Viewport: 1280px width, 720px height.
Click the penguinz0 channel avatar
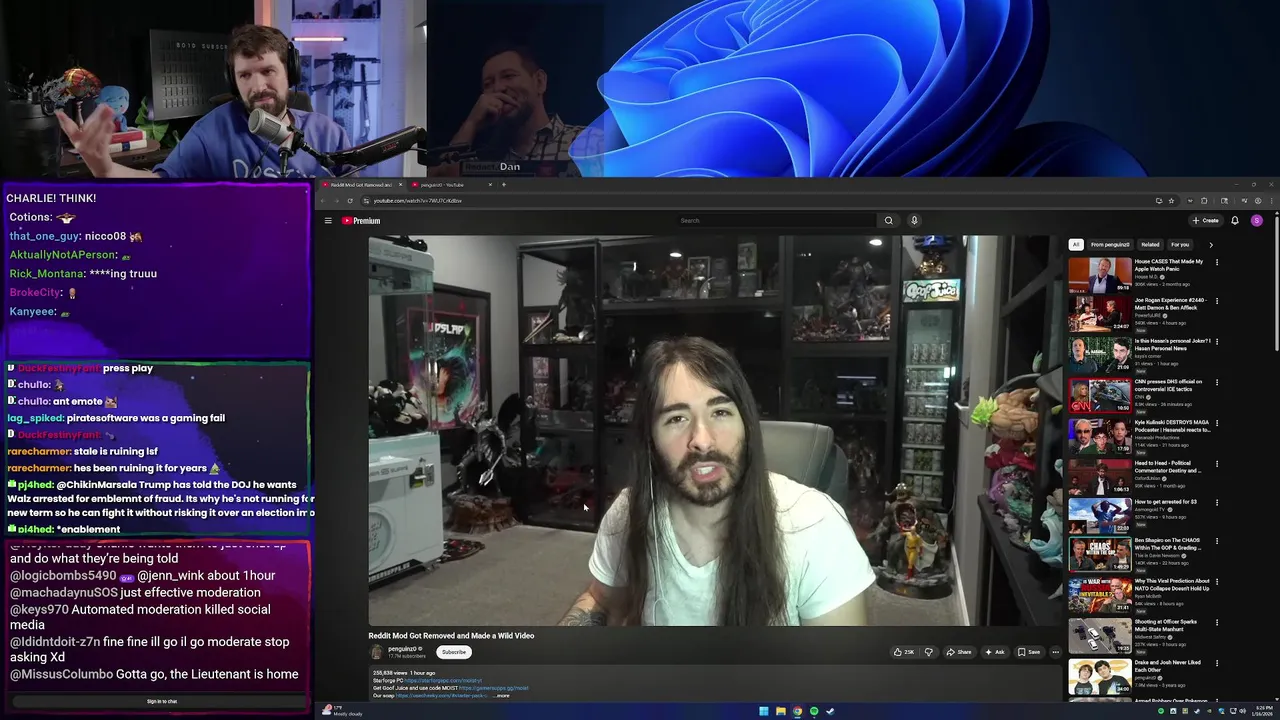377,652
